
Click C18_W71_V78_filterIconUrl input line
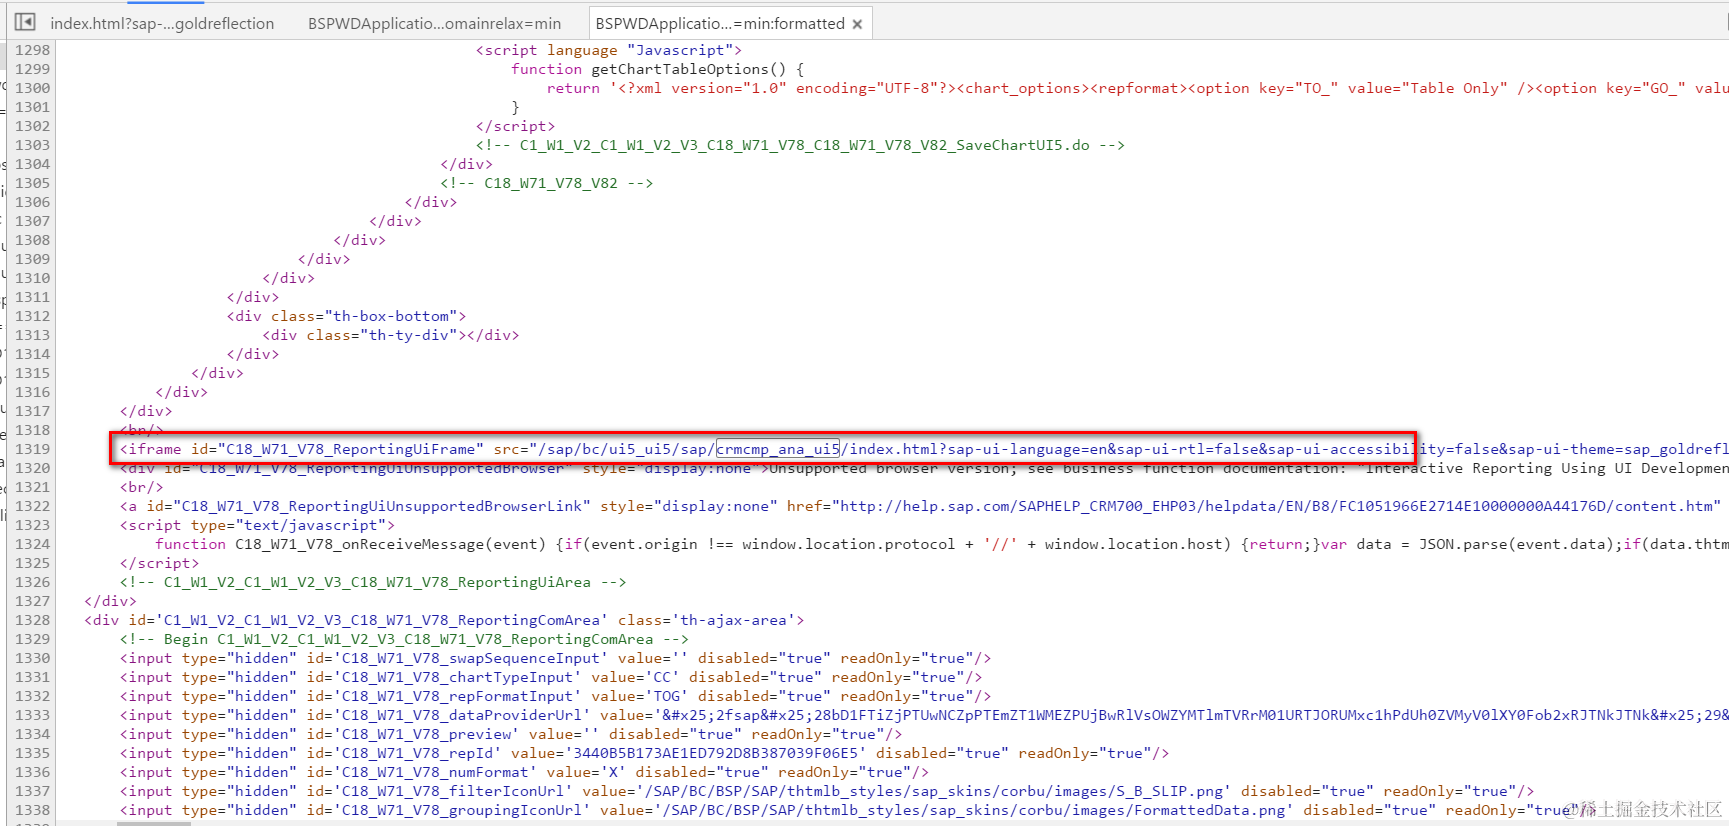click(827, 791)
